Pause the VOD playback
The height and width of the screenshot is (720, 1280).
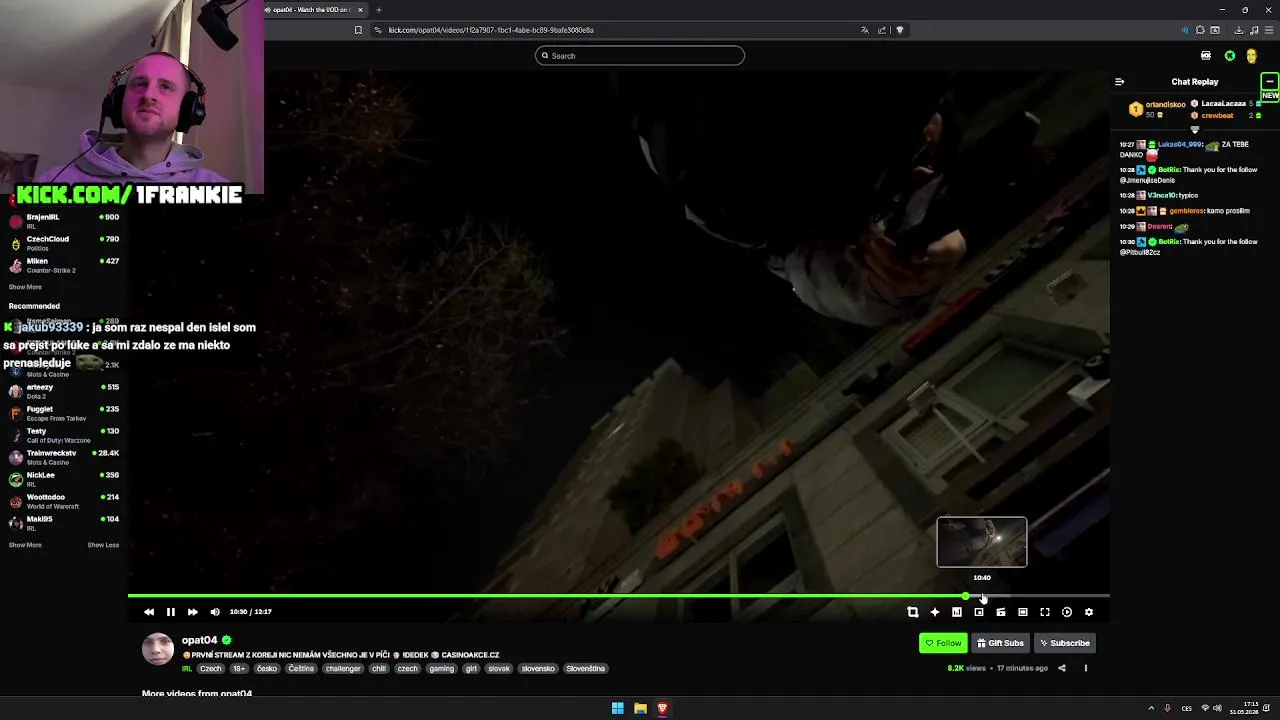click(x=170, y=612)
